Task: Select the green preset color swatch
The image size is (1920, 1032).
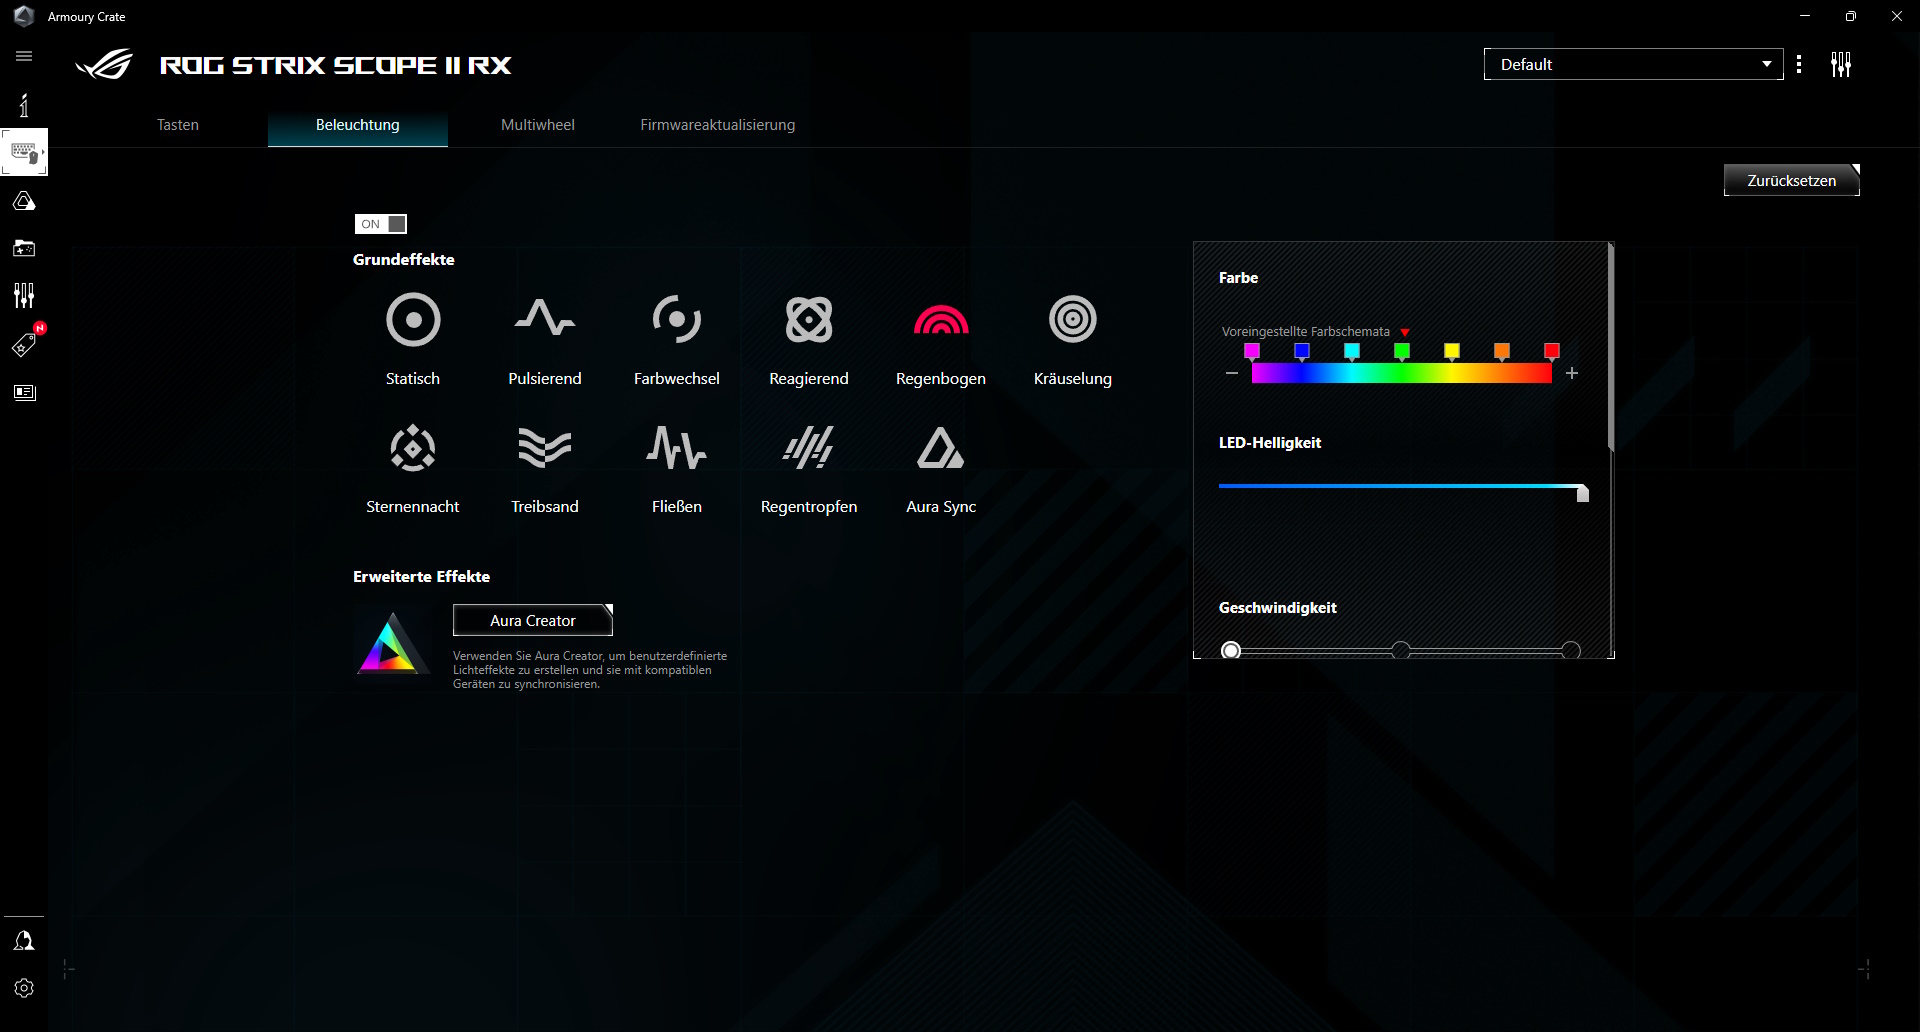Action: pos(1403,350)
